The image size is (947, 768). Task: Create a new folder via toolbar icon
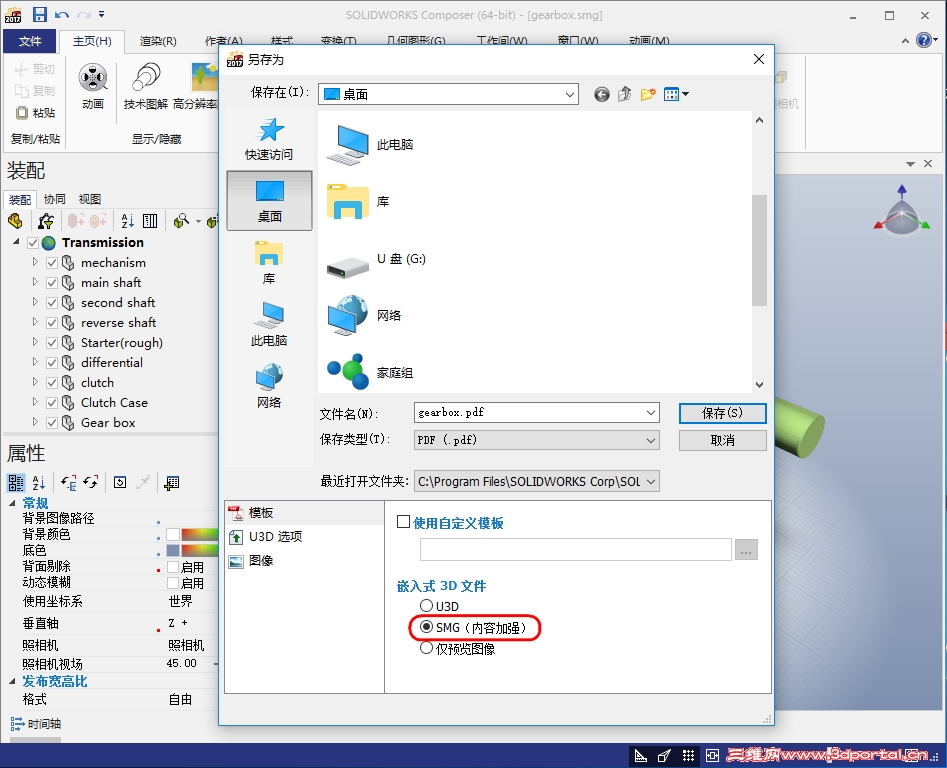click(x=648, y=94)
